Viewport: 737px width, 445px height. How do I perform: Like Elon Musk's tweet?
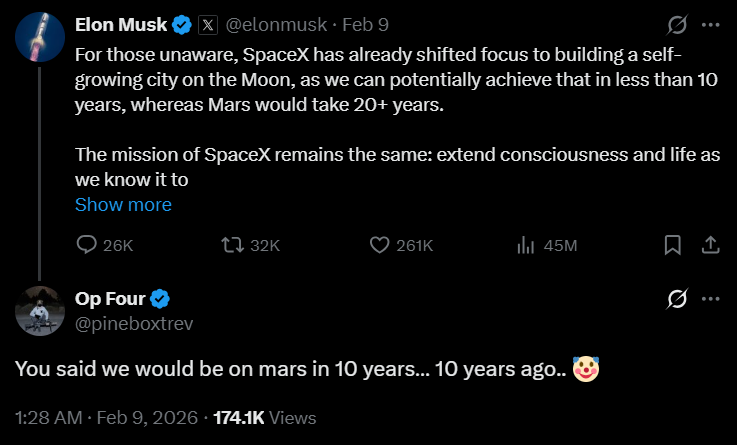[380, 245]
